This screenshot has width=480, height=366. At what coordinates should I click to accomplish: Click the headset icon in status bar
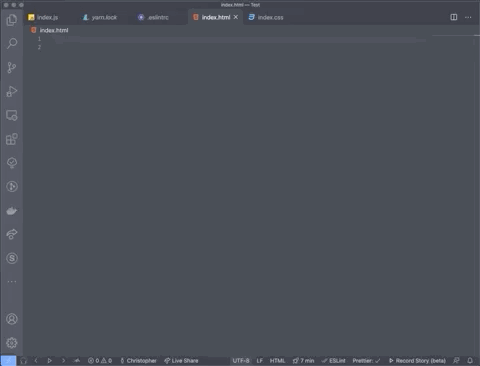(x=23, y=361)
